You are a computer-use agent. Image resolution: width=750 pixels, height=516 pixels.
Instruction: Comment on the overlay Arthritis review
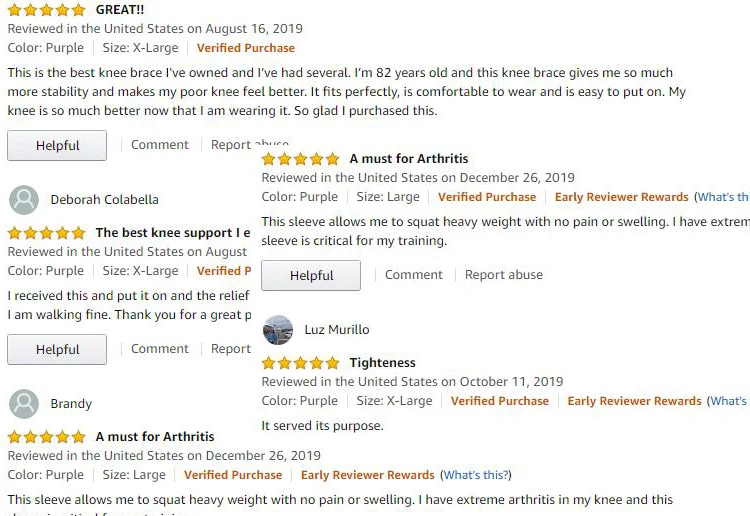point(413,275)
